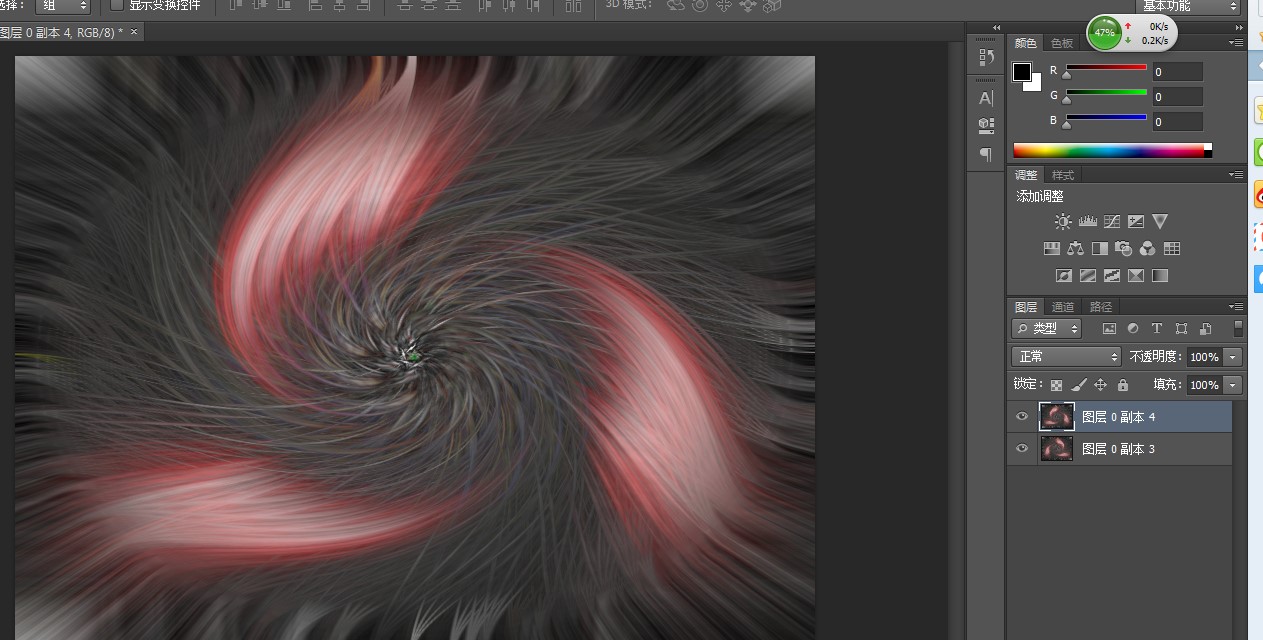1263x640 pixels.
Task: Close the 图层 0 副本 4 document tab
Action: click(134, 32)
